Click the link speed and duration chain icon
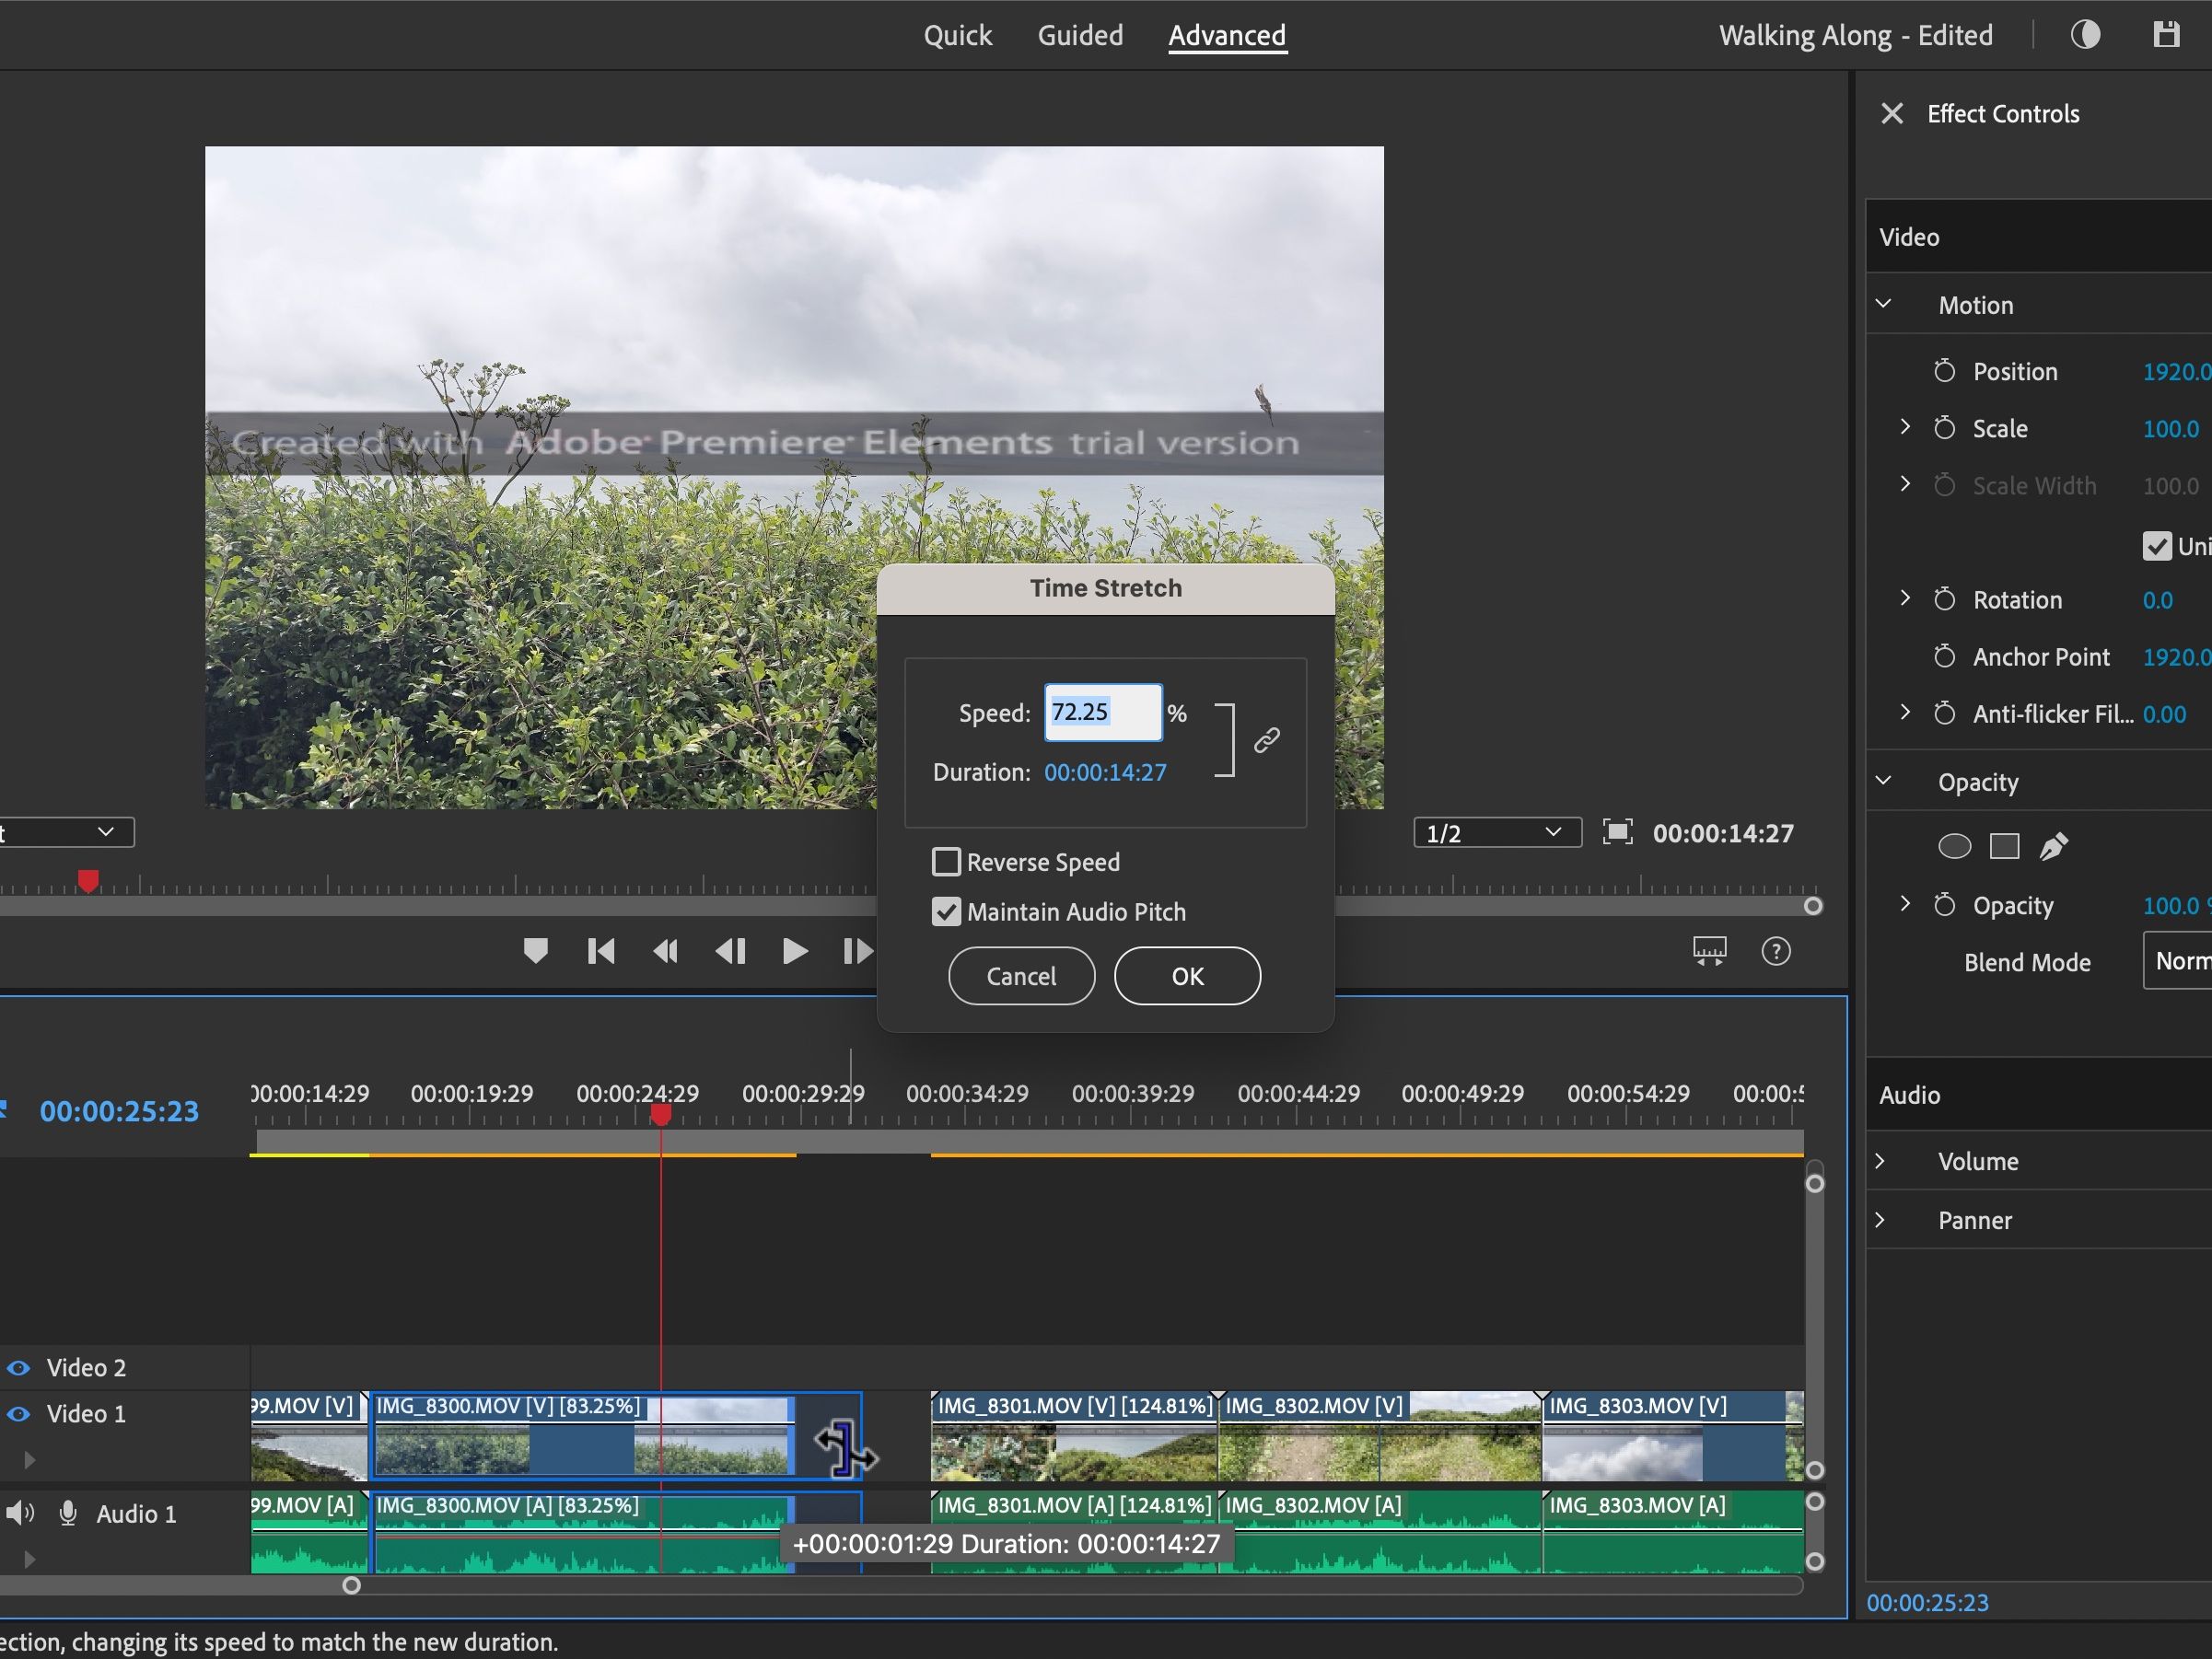Image resolution: width=2212 pixels, height=1659 pixels. pyautogui.click(x=1266, y=740)
